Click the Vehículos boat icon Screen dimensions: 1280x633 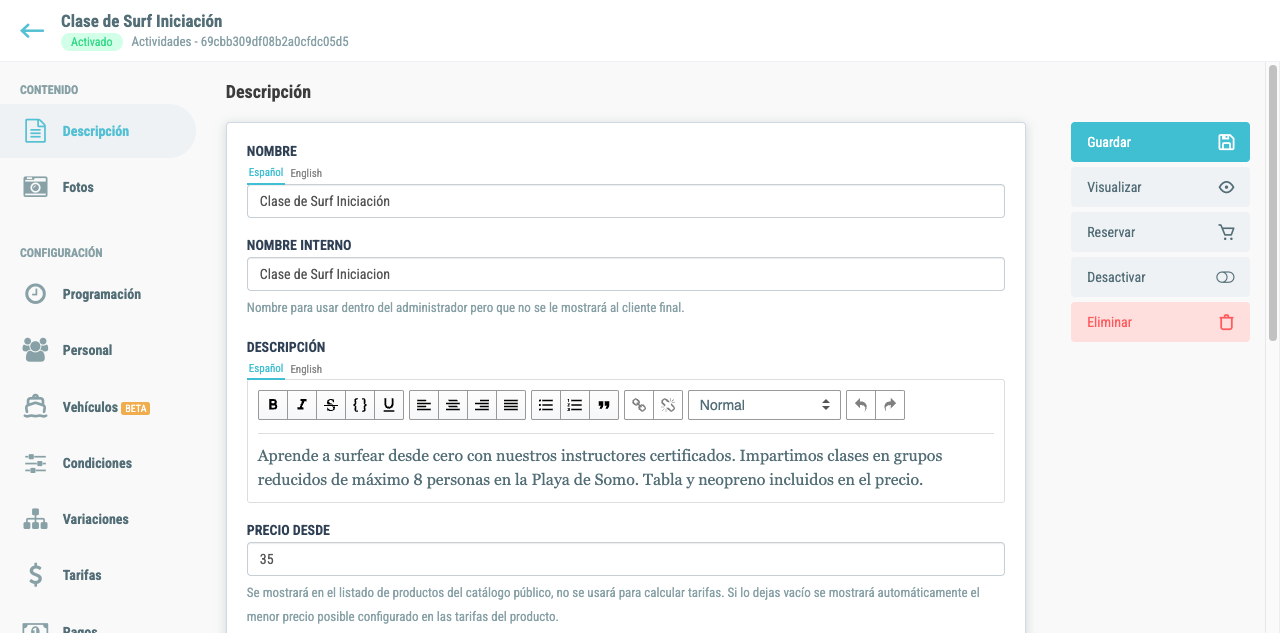click(35, 407)
